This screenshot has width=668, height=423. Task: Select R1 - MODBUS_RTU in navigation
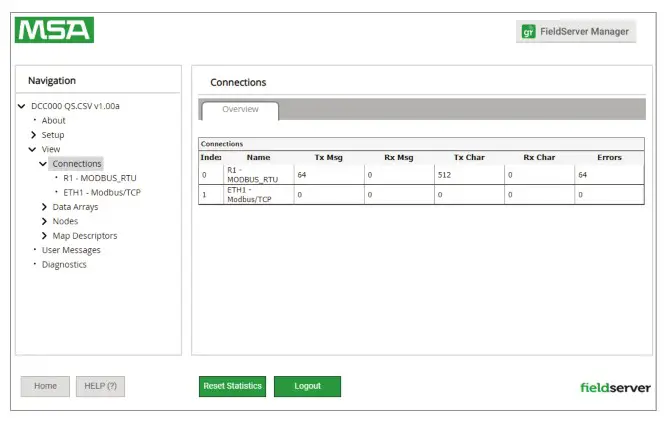pyautogui.click(x=99, y=178)
